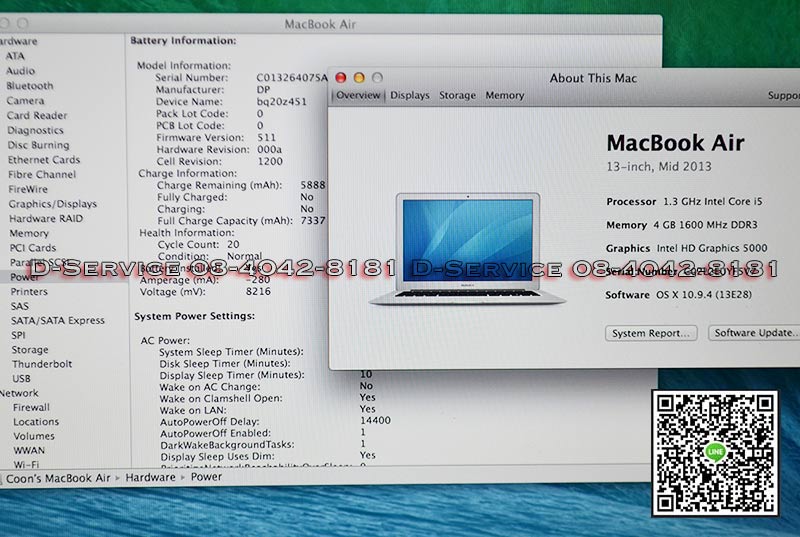Collapse the Network section in sidebar
800x537 pixels.
[x=19, y=393]
